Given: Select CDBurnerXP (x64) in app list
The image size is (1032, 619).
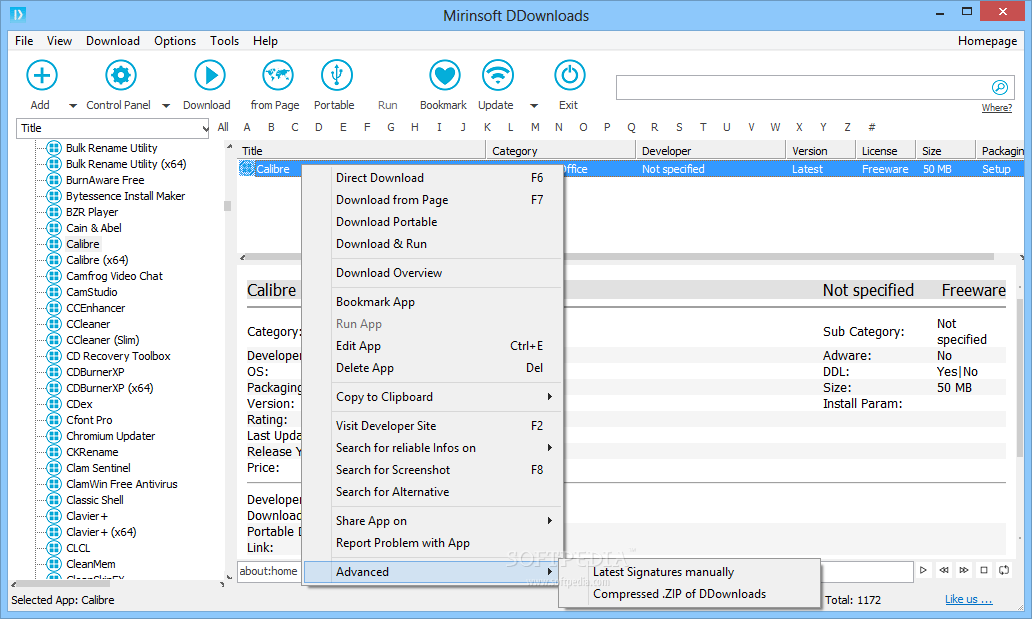Looking at the screenshot, I should 109,388.
